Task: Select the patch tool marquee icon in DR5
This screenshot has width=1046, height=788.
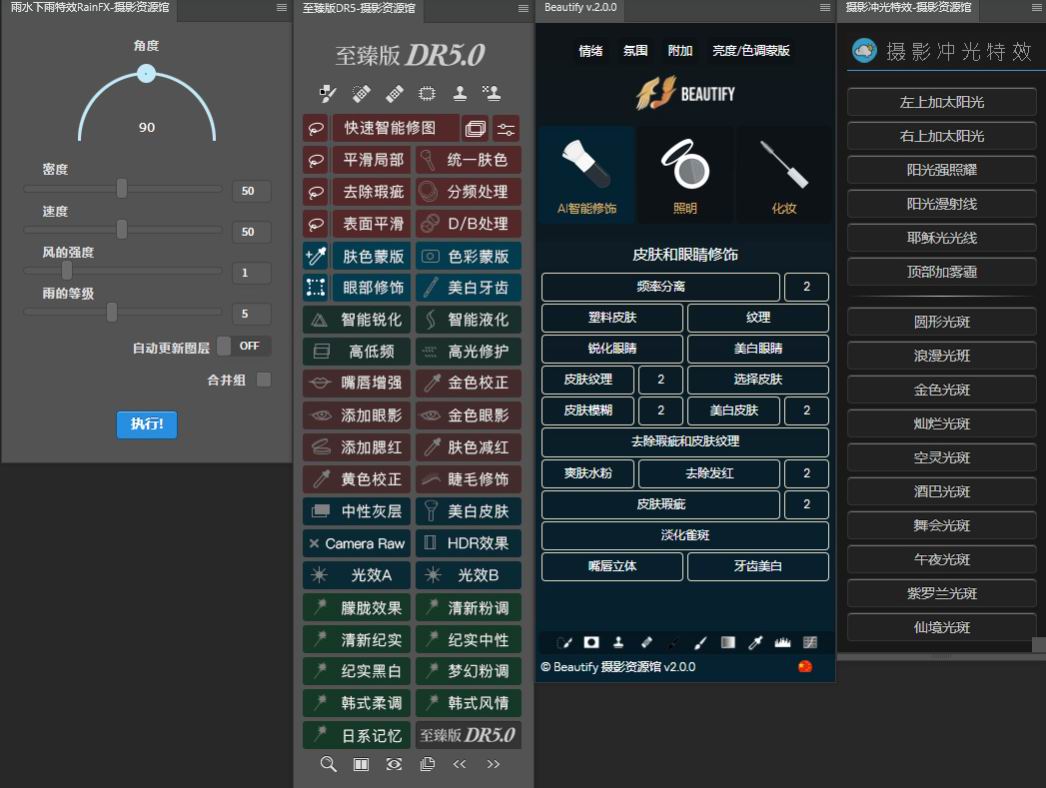Action: click(427, 93)
